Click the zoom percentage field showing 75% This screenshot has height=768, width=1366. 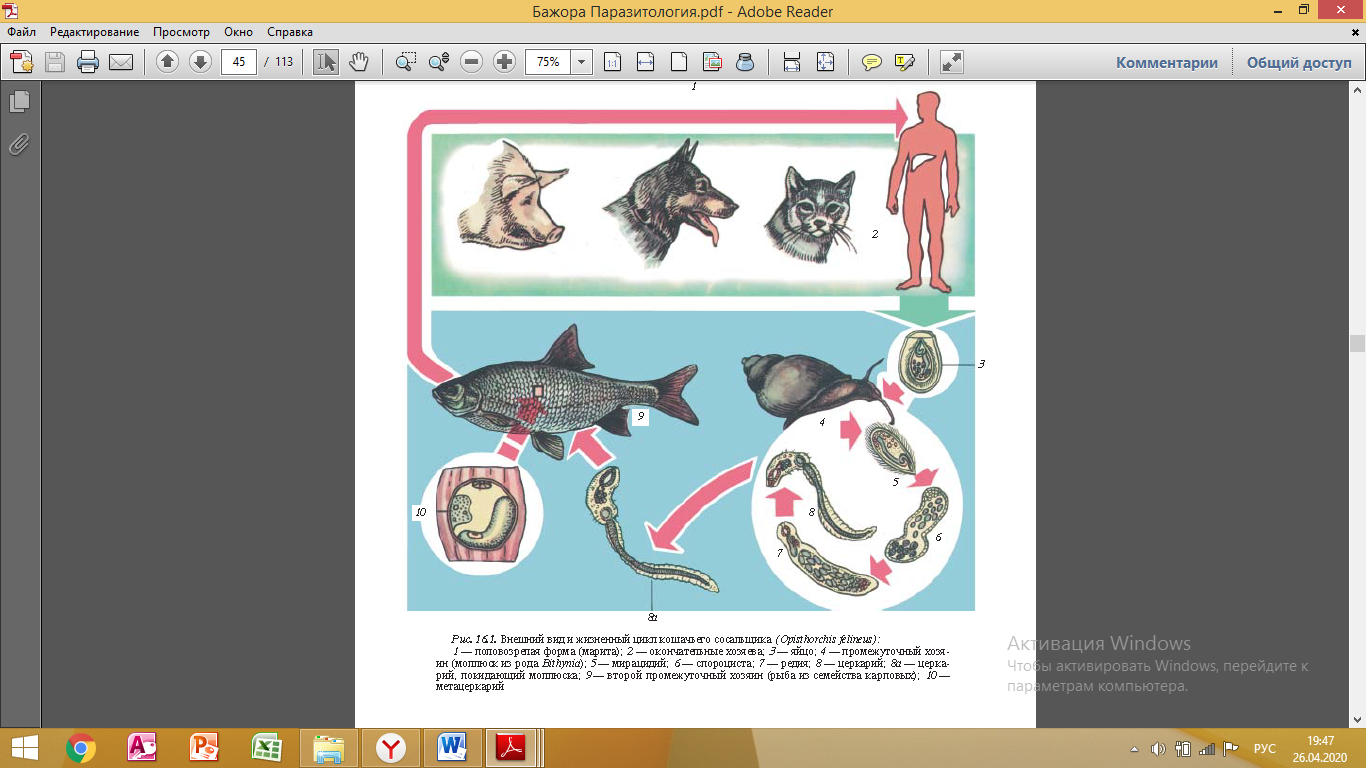[x=548, y=62]
